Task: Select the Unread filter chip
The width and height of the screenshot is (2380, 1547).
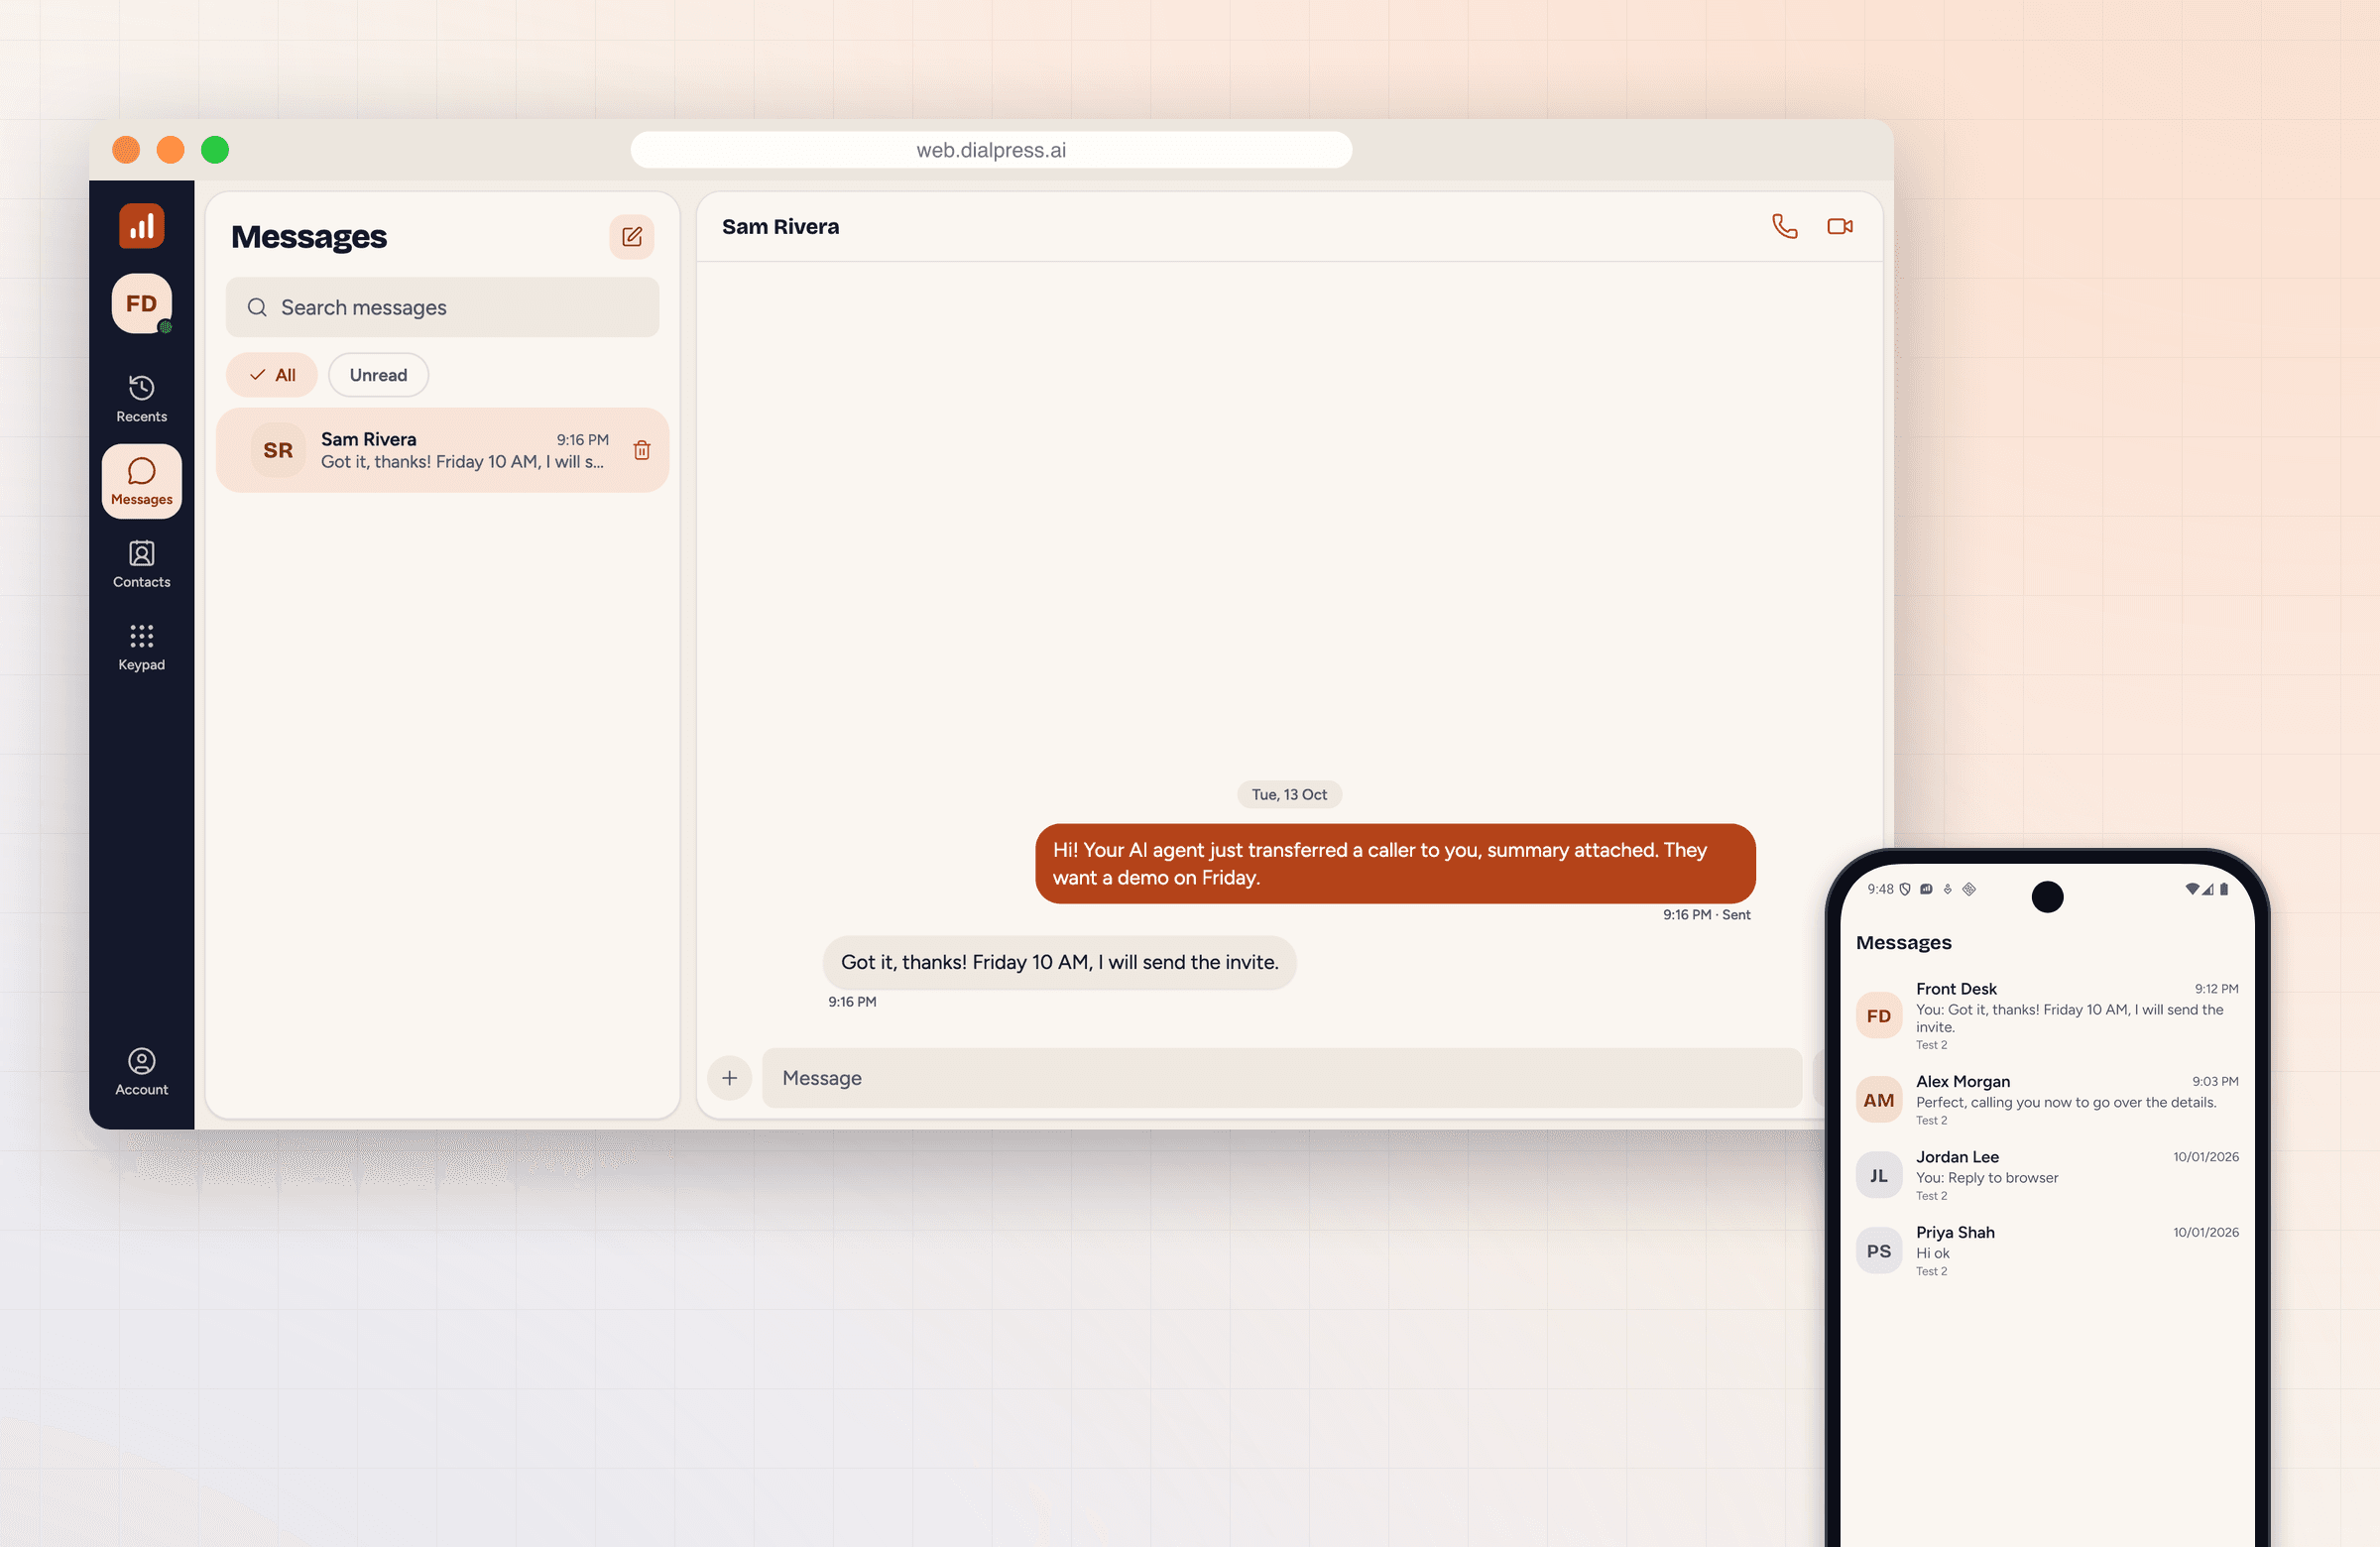Action: tap(378, 375)
